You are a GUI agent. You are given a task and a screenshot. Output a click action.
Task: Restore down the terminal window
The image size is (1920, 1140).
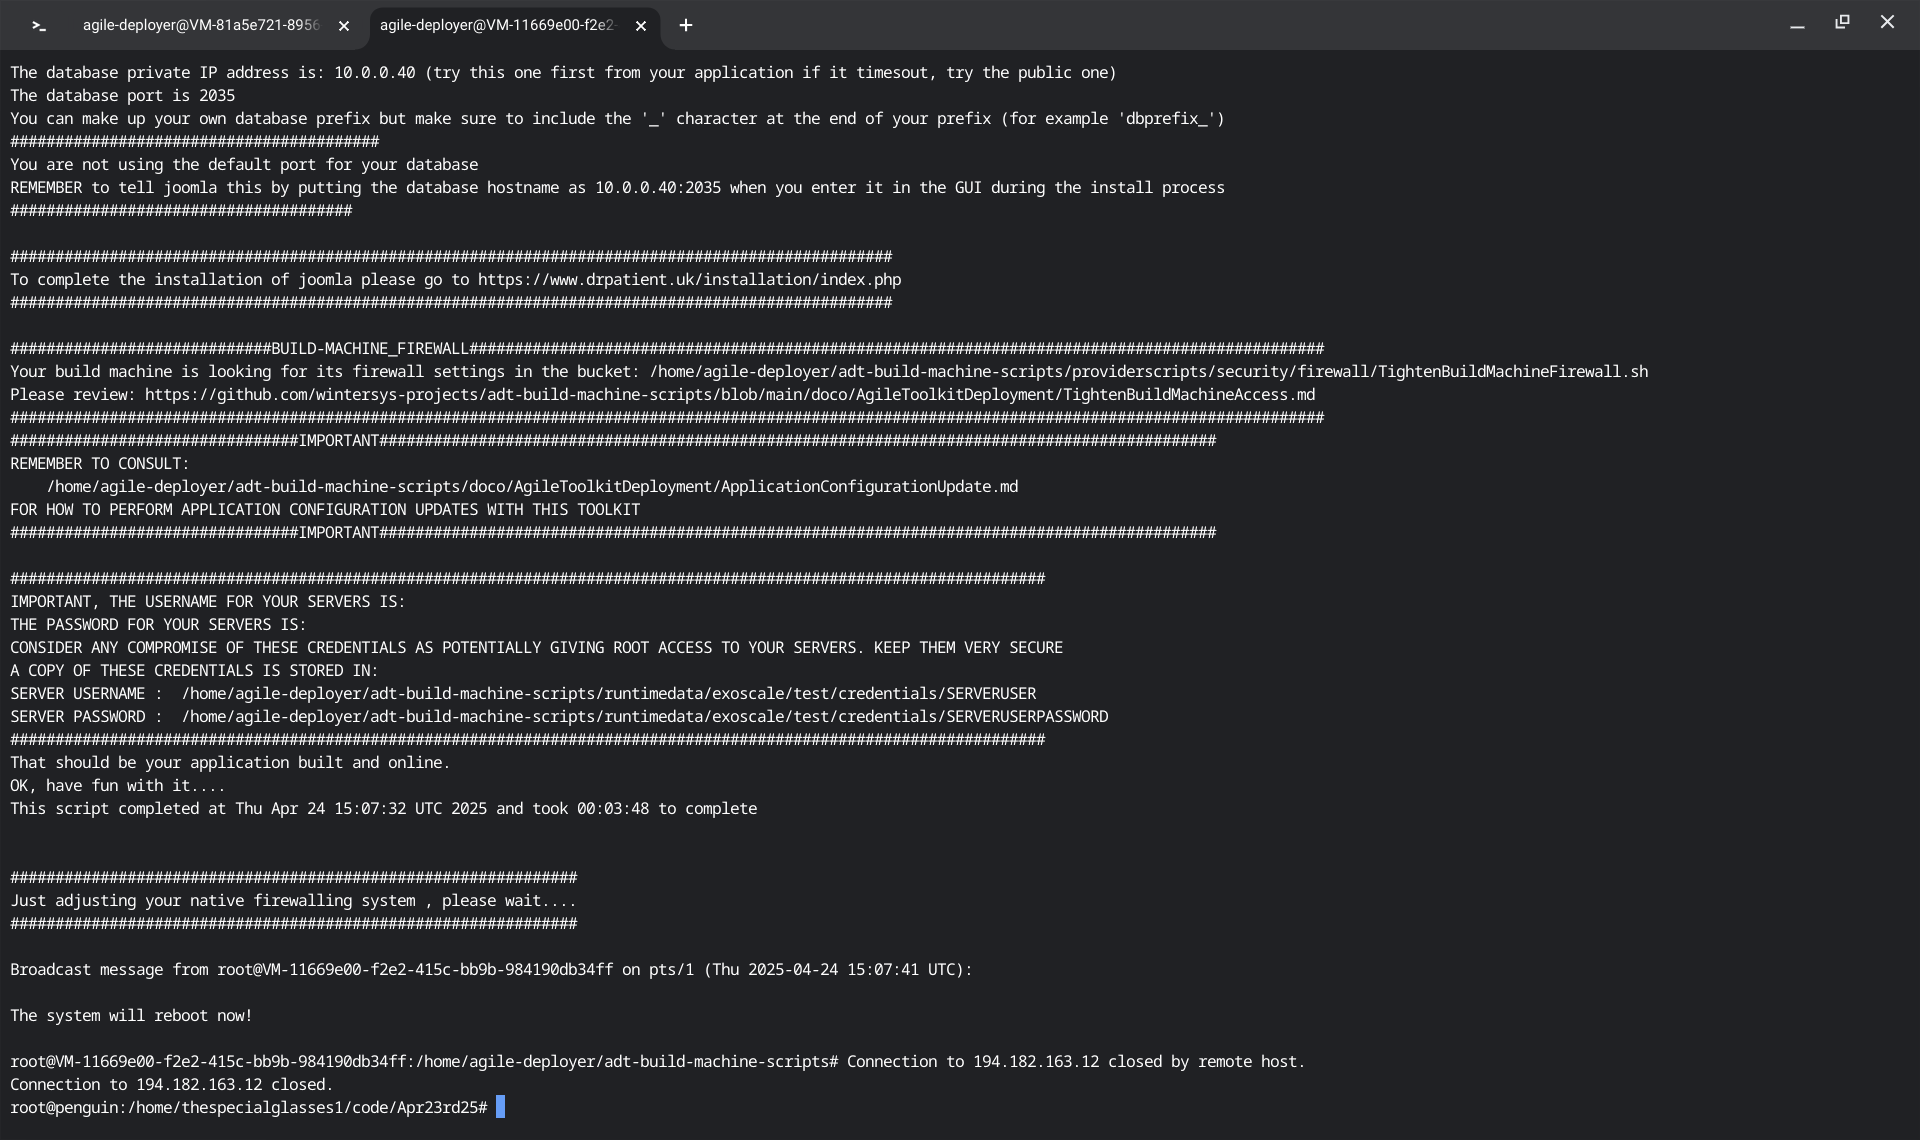coord(1842,22)
